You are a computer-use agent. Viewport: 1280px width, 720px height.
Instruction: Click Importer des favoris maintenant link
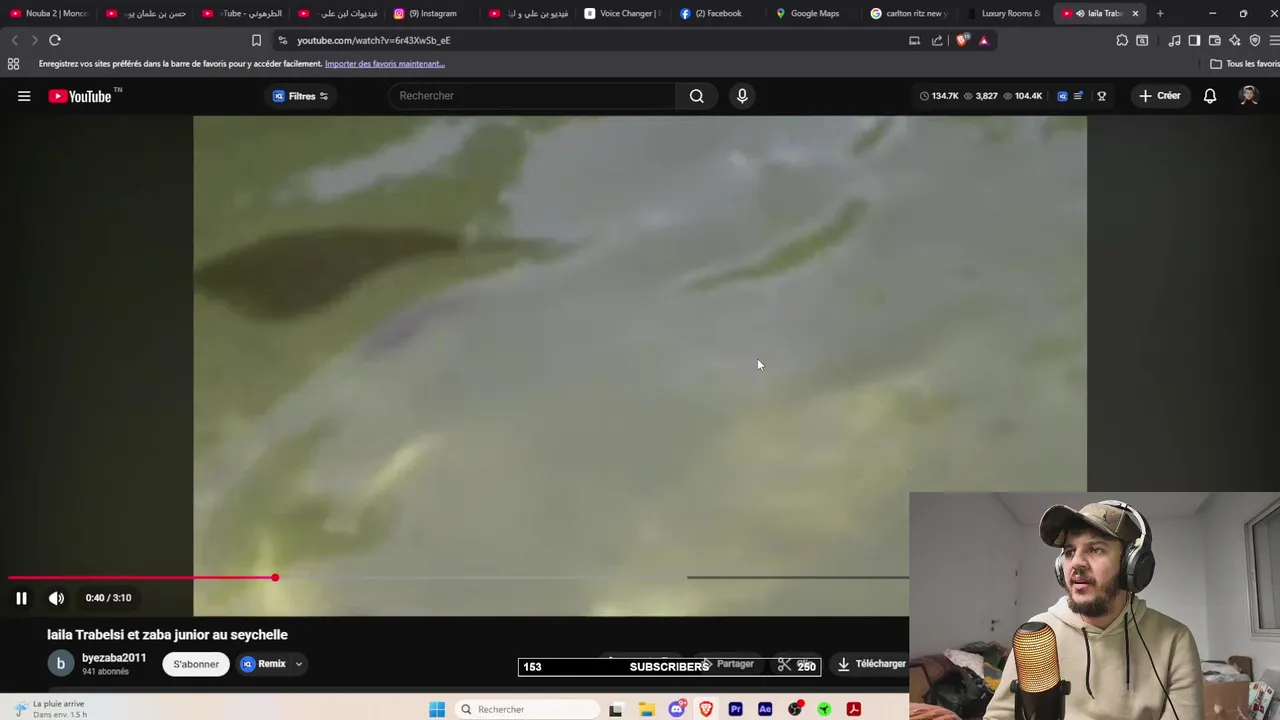tap(385, 64)
